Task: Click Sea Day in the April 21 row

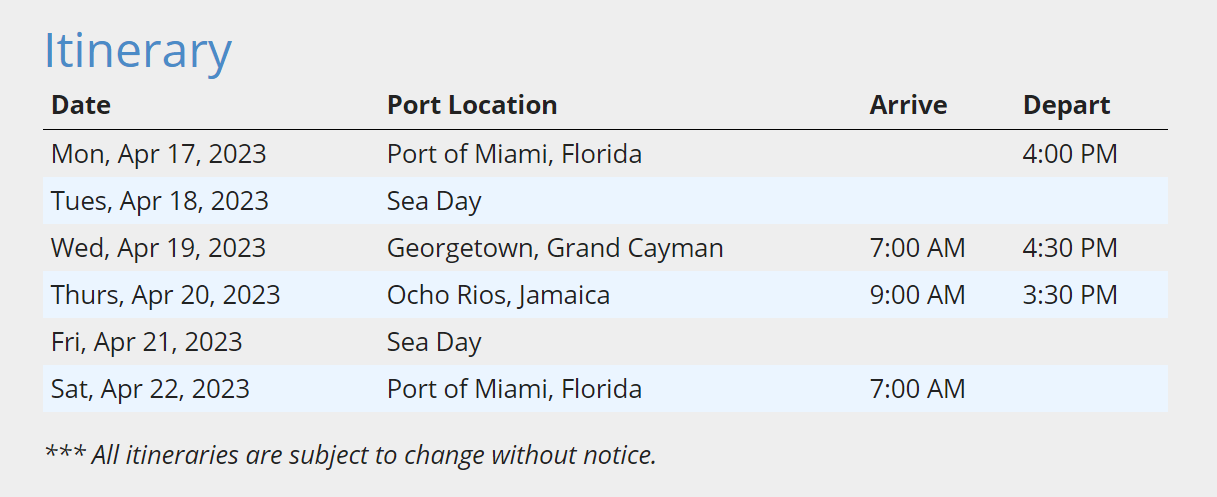Action: click(434, 342)
